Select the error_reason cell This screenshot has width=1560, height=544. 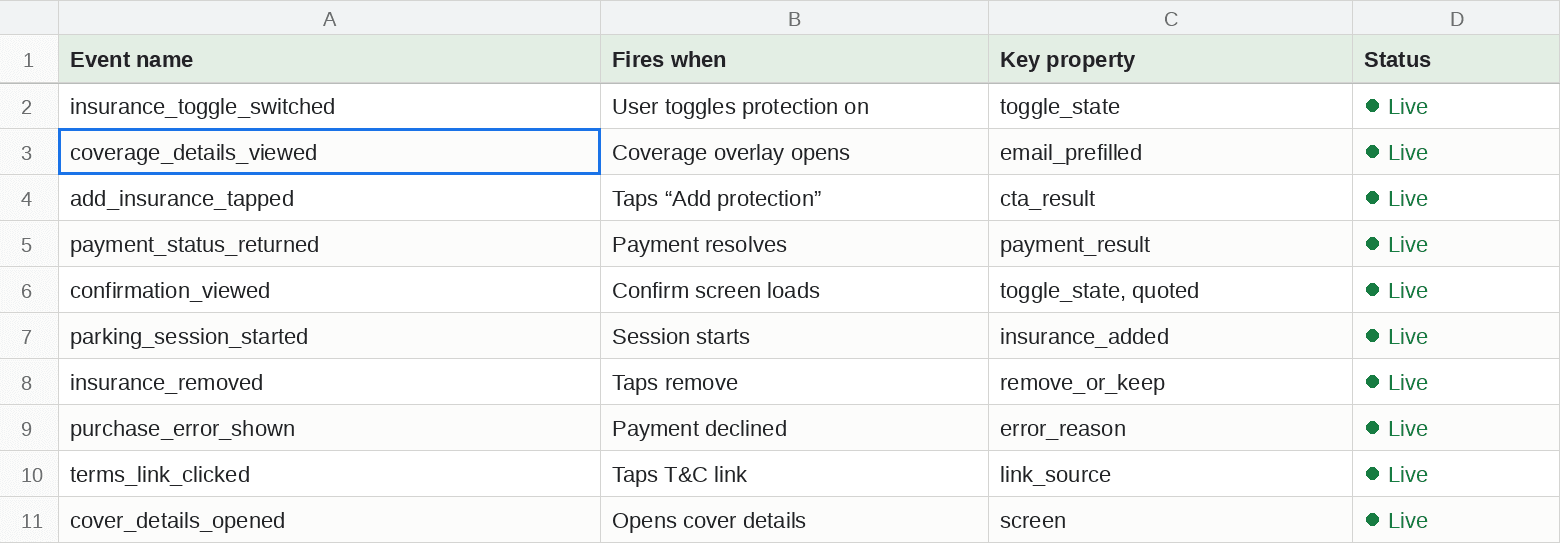point(1170,428)
